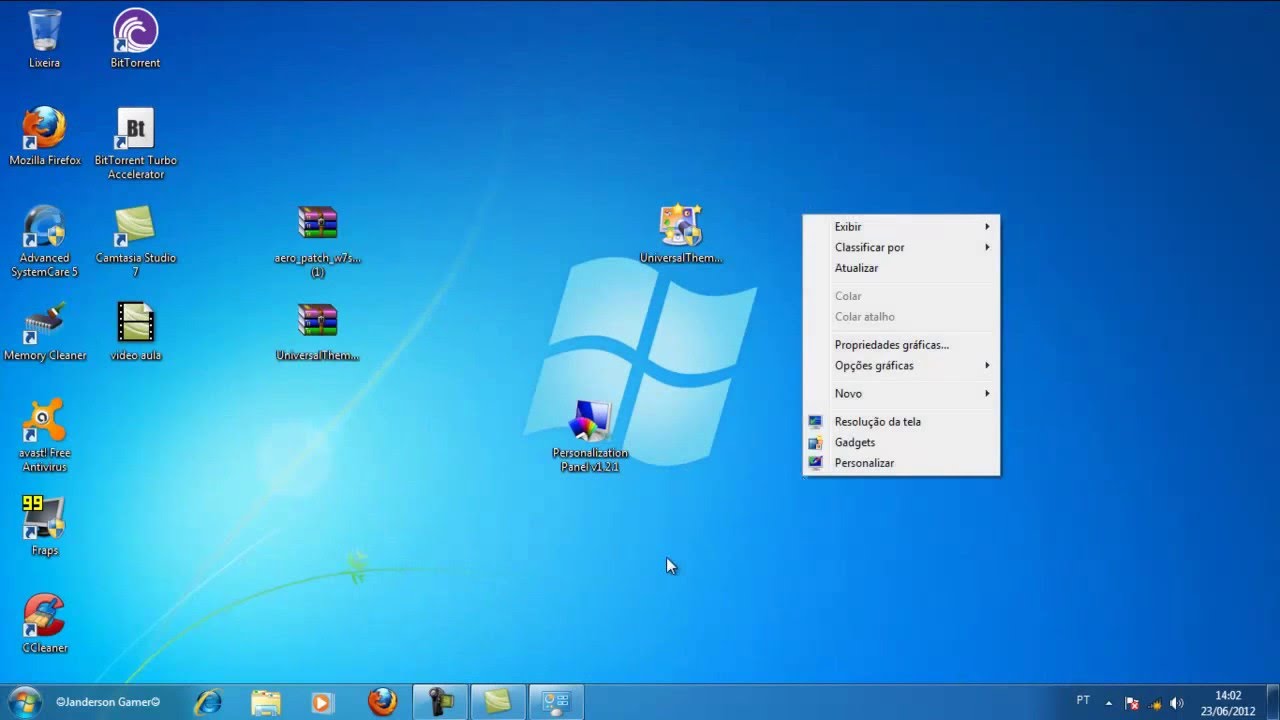Open Propriedades gráficas... from context menu
The width and height of the screenshot is (1280, 720).
tap(901, 344)
